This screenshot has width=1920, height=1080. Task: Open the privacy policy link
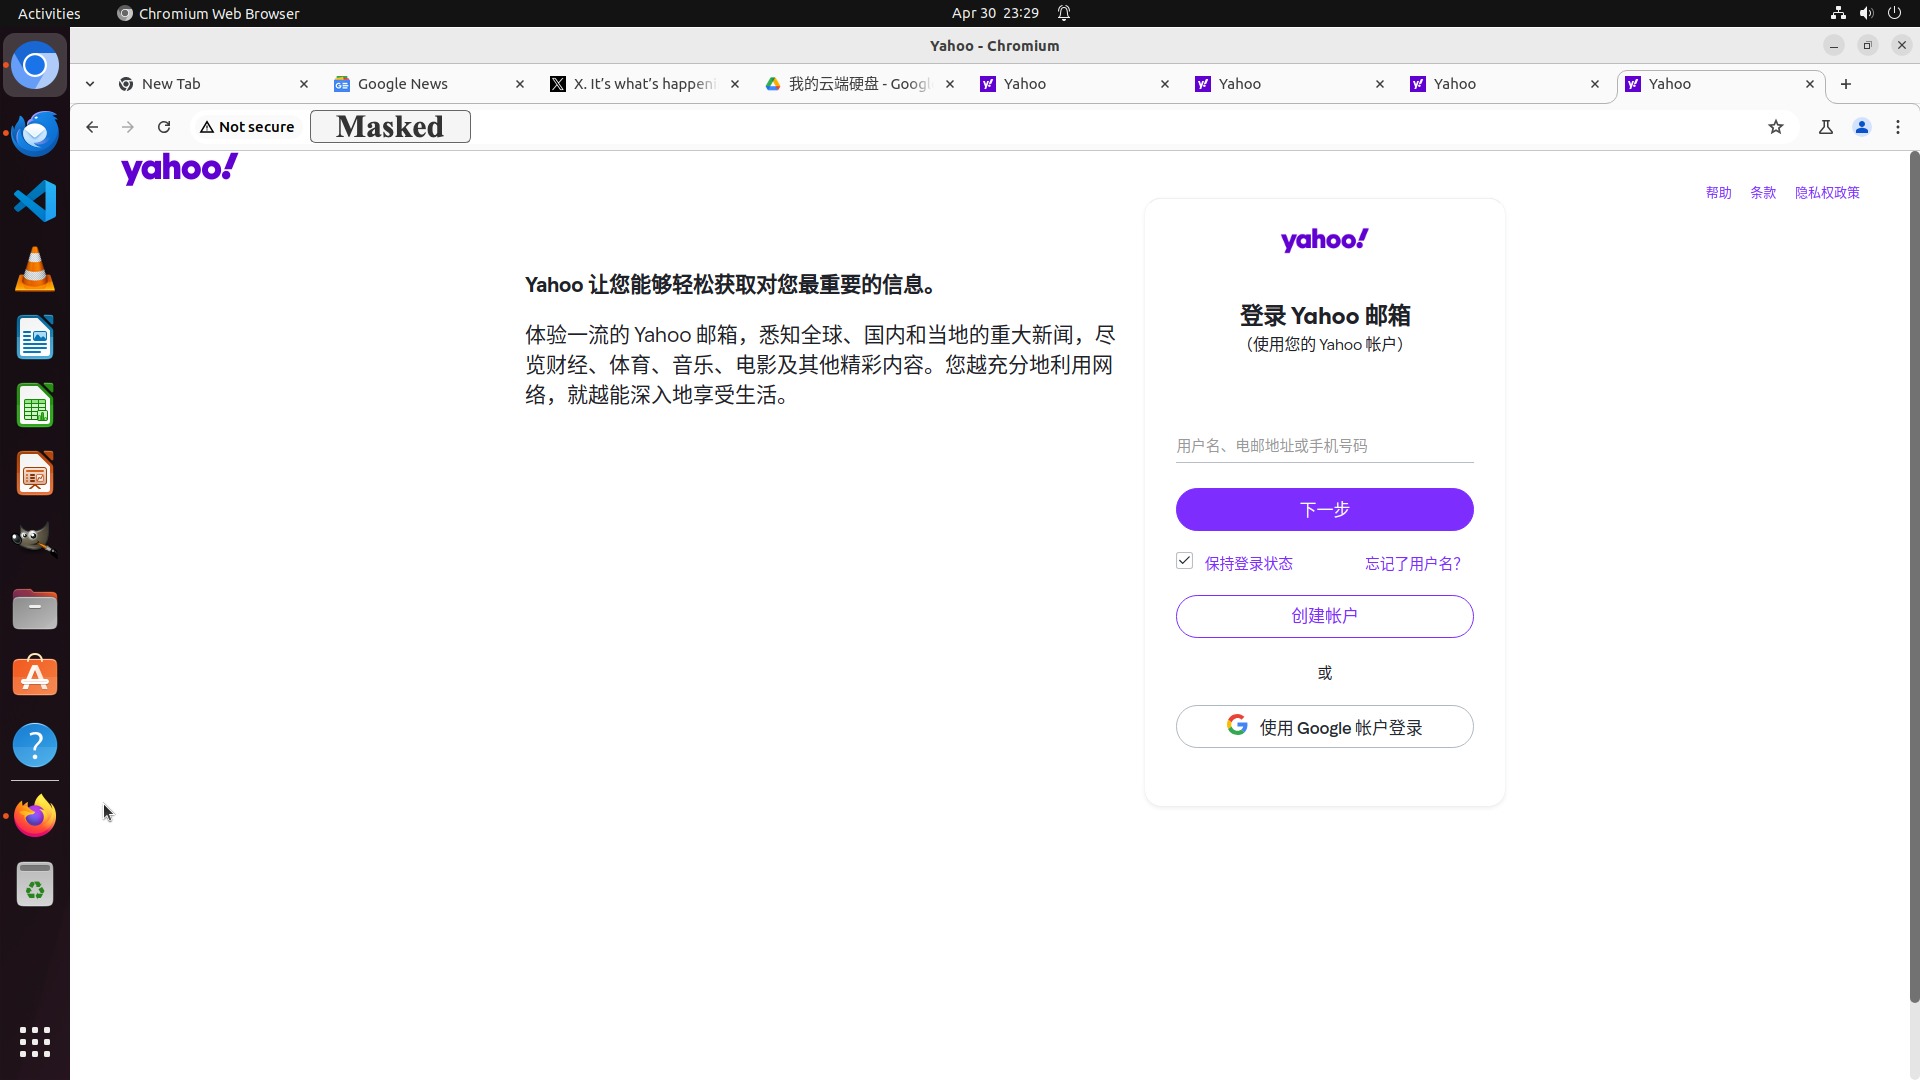(x=1827, y=193)
